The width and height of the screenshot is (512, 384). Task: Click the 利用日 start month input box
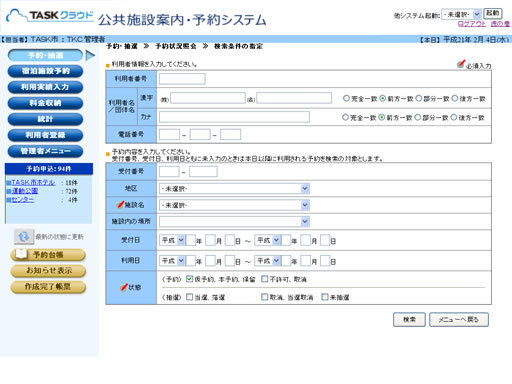[210, 261]
